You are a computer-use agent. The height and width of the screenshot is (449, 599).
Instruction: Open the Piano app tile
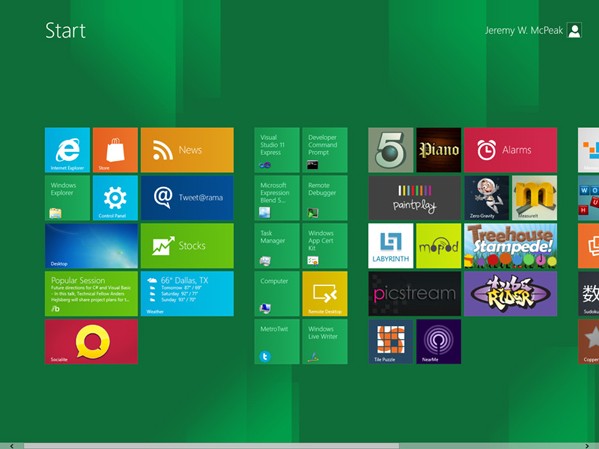439,150
